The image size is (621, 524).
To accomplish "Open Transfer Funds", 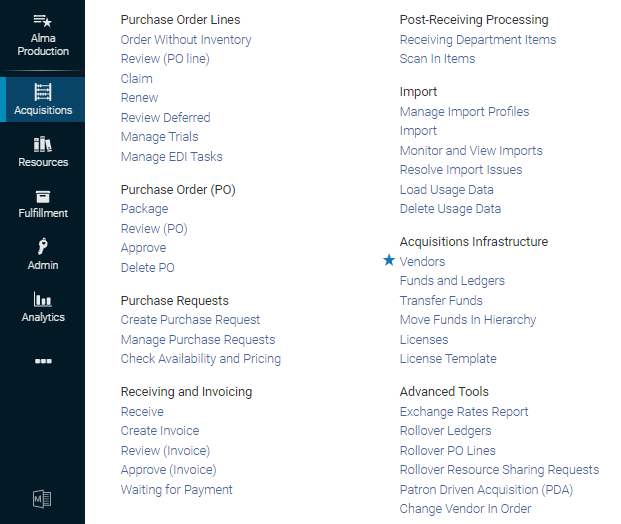I will tap(441, 301).
